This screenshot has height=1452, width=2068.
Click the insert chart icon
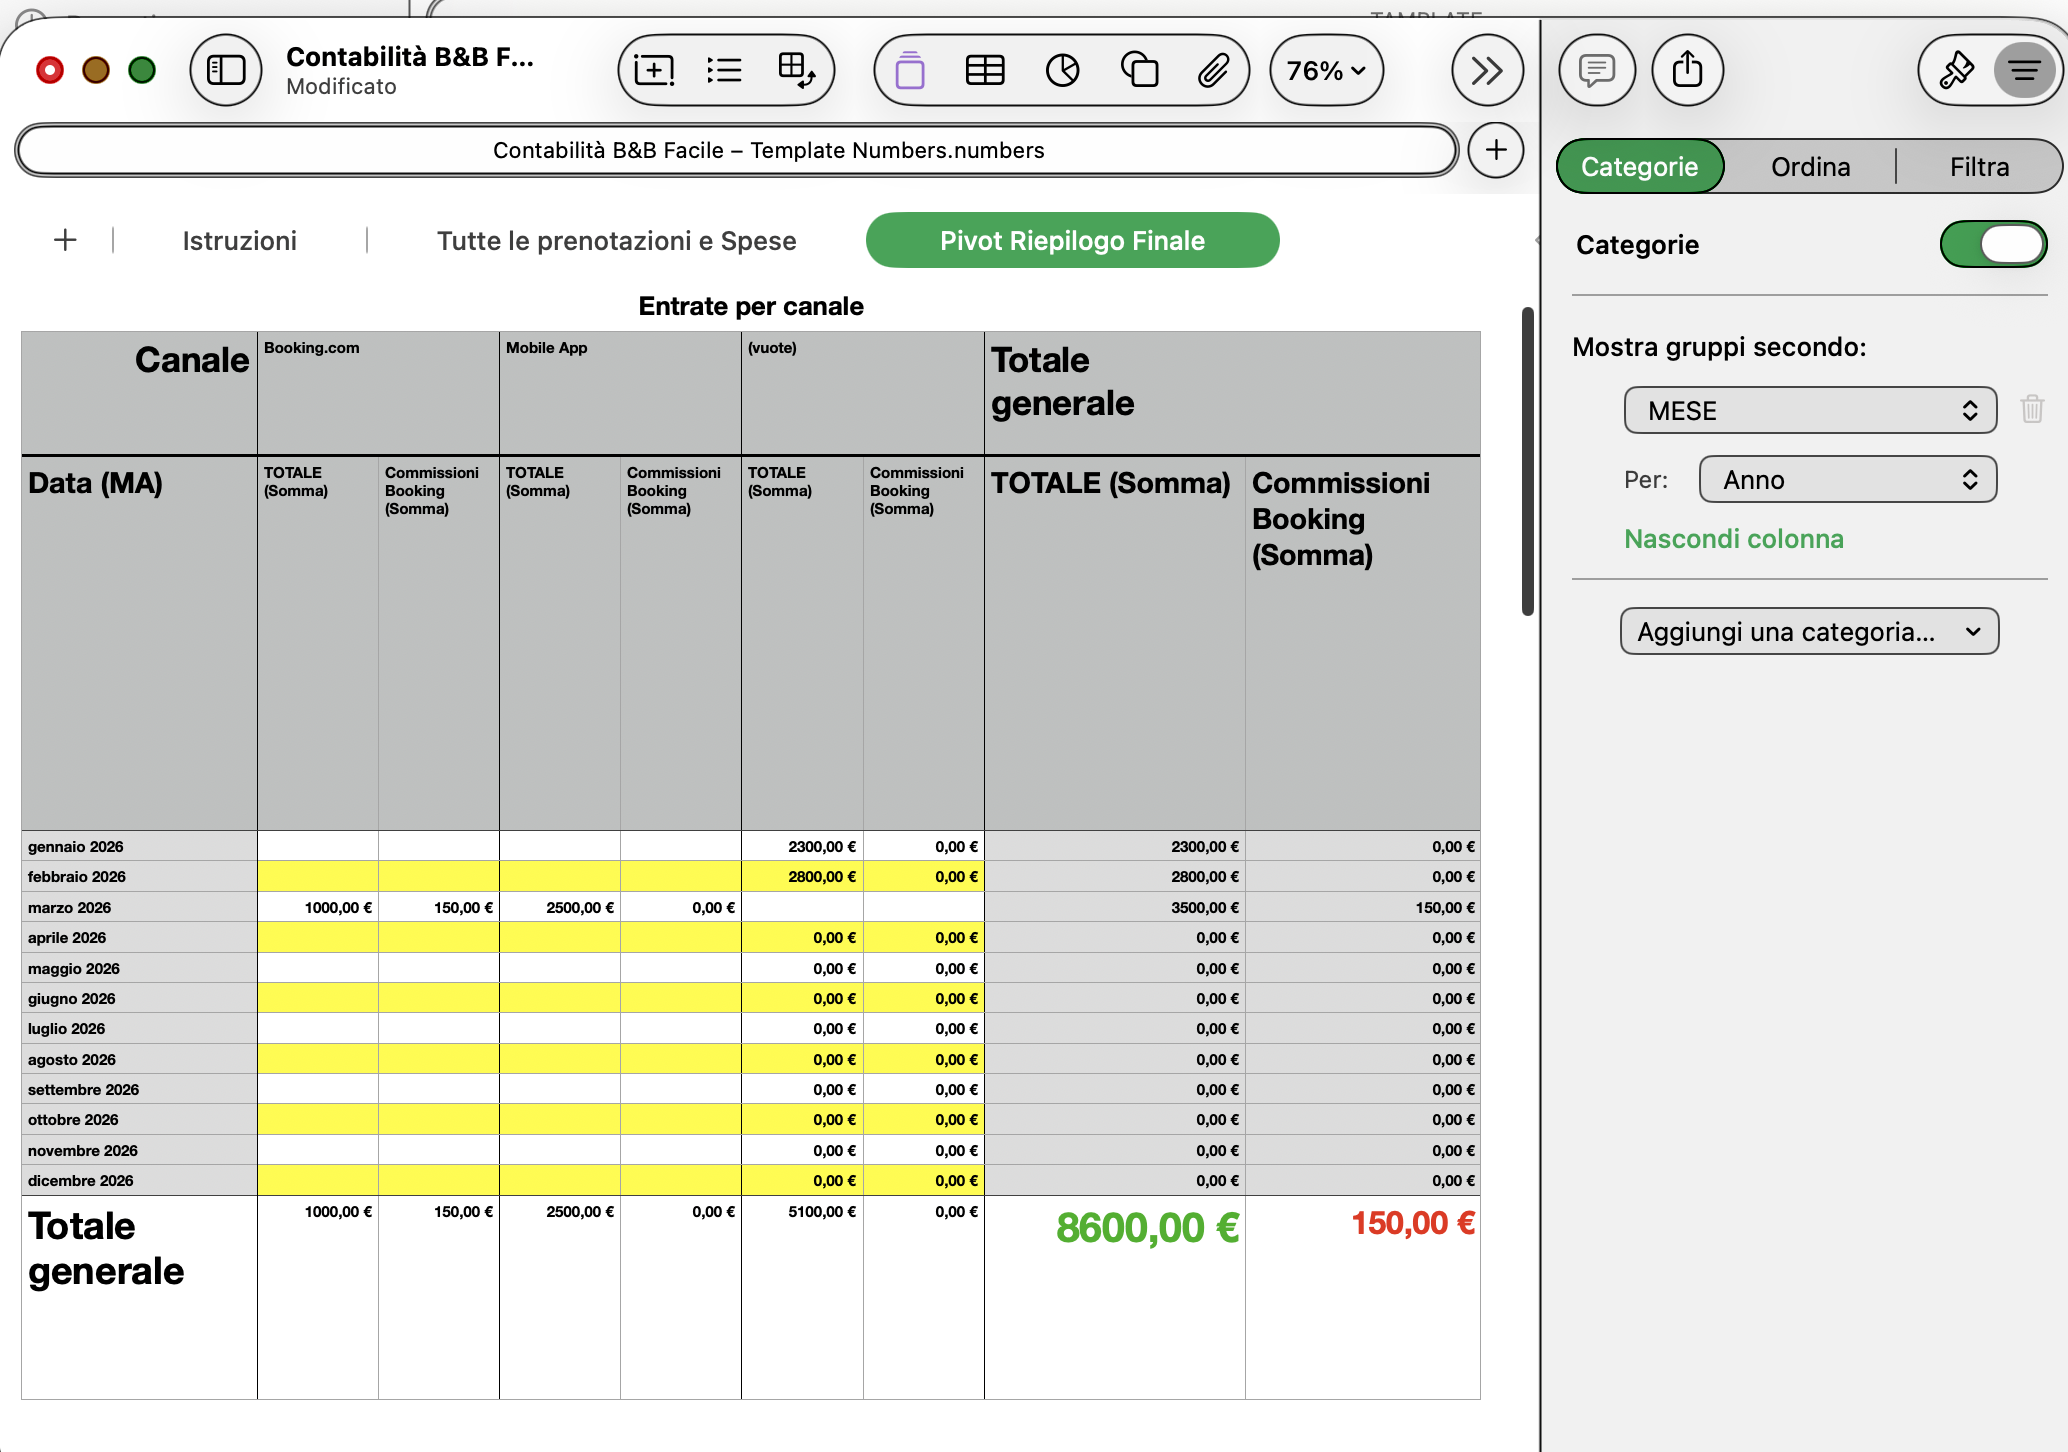coord(1062,70)
